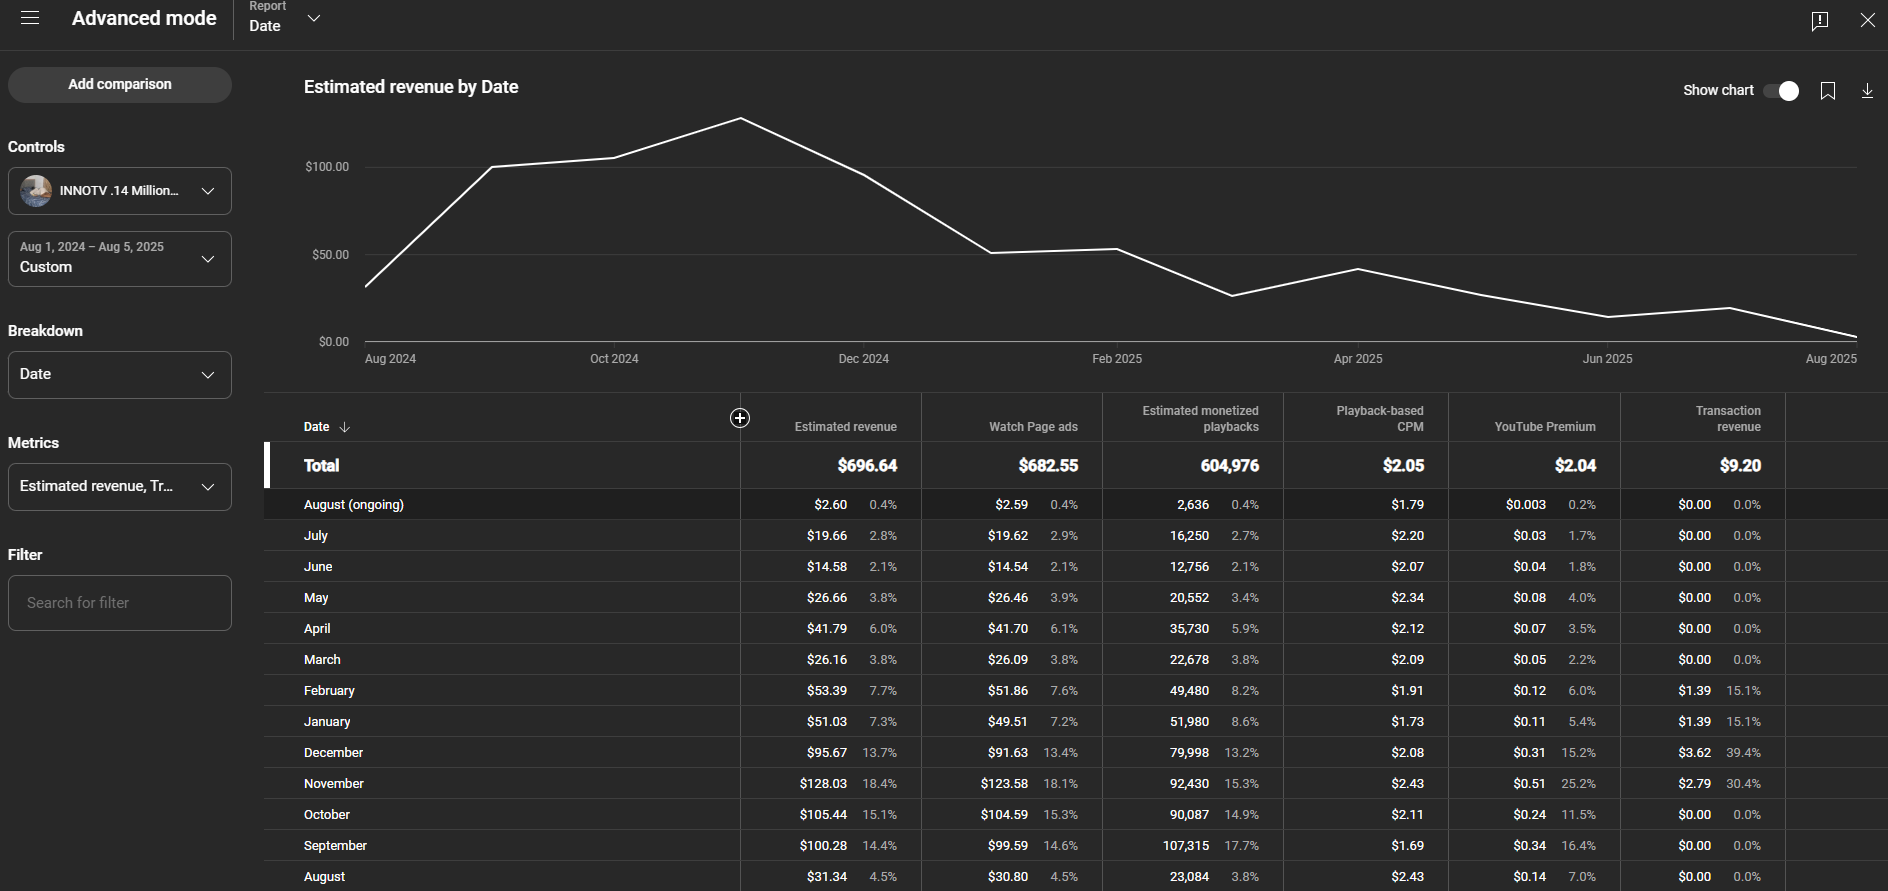1888x891 pixels.
Task: Select the November row
Action: point(1075,784)
